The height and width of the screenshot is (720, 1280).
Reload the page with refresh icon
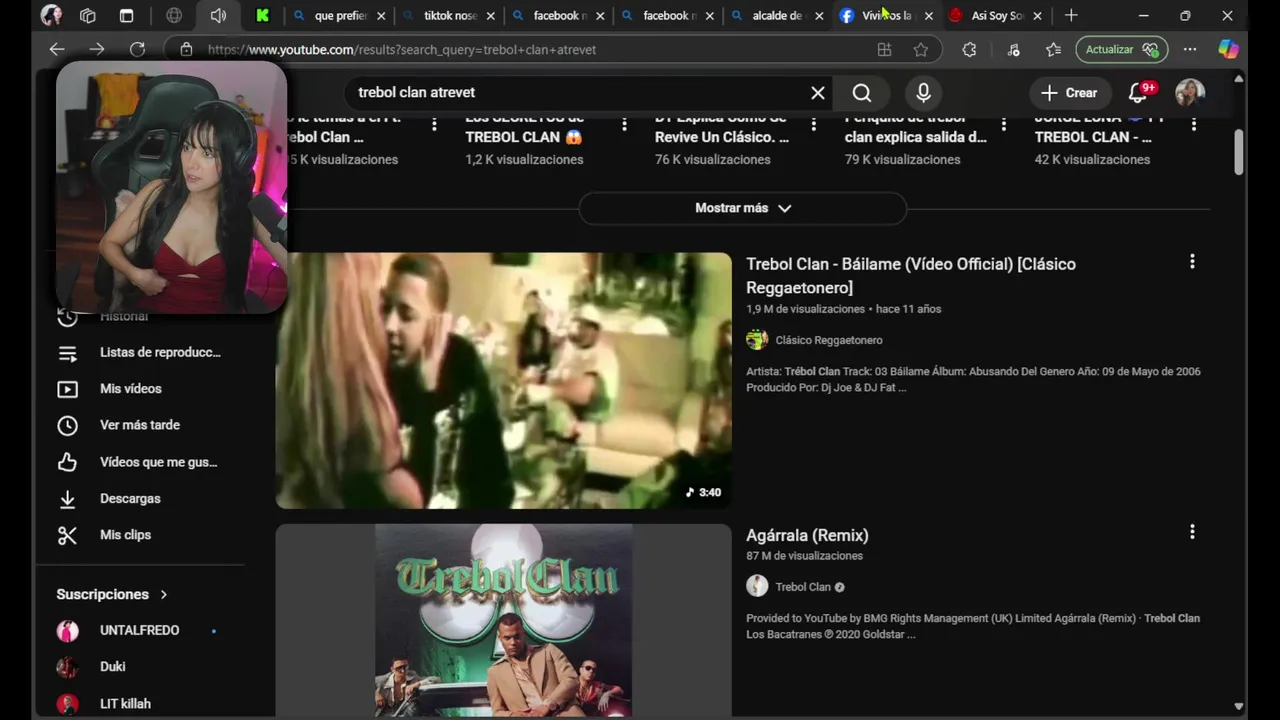[138, 49]
